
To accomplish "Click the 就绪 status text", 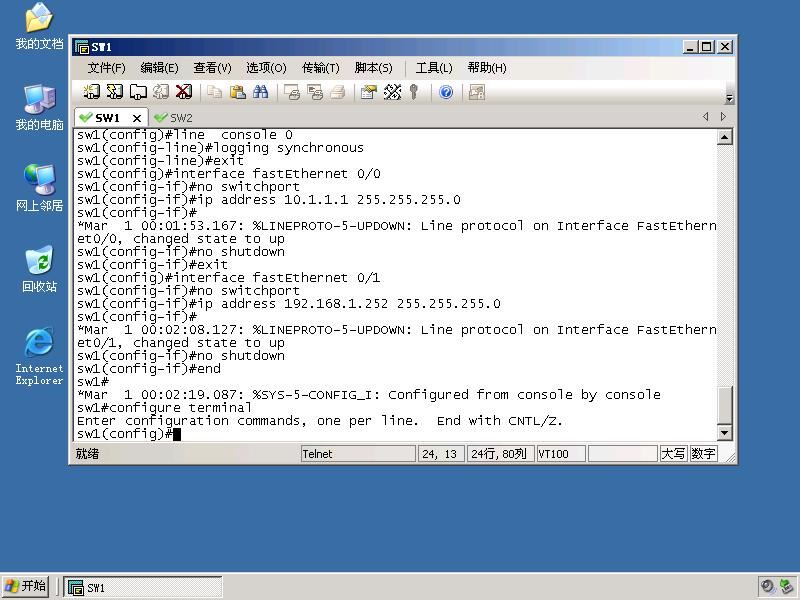I will pos(87,454).
